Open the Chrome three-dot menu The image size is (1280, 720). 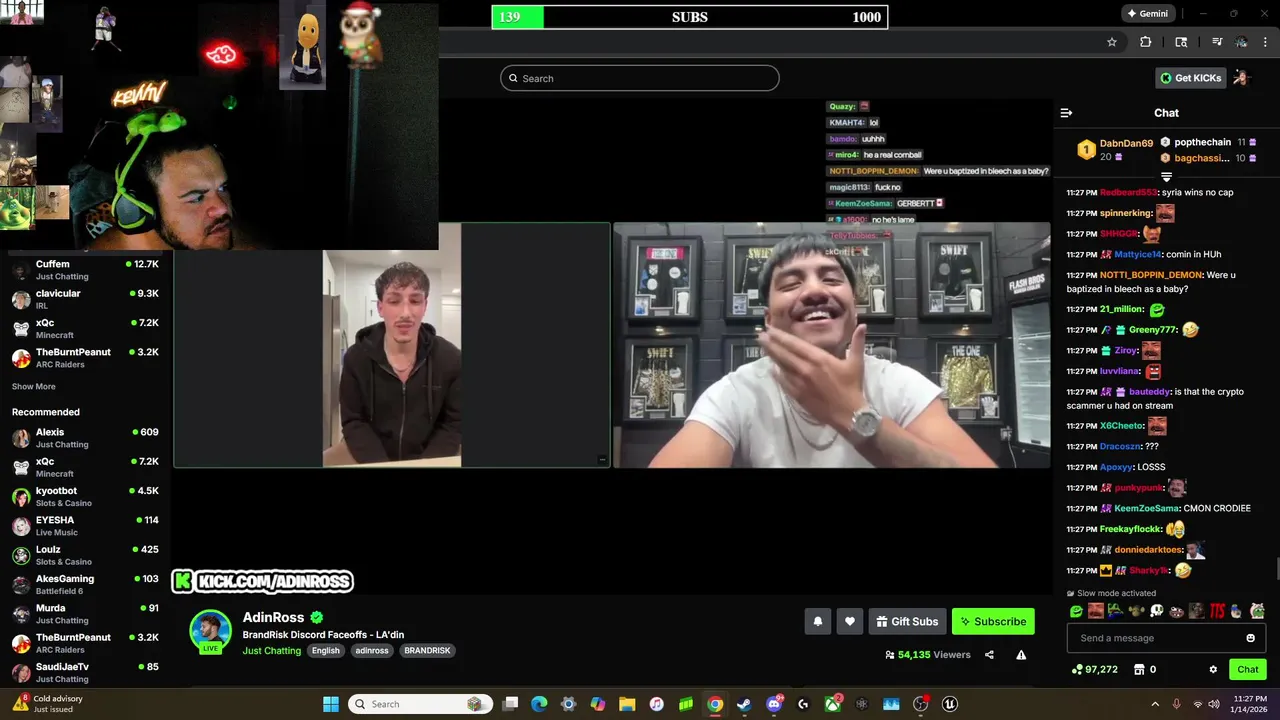click(1266, 42)
